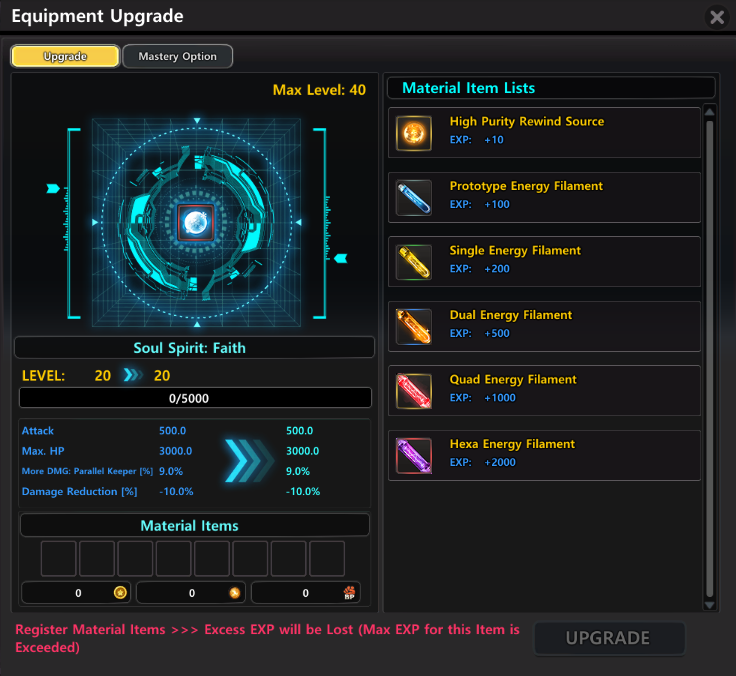The width and height of the screenshot is (736, 676).
Task: Click the orange token currency icon
Action: [x=235, y=592]
